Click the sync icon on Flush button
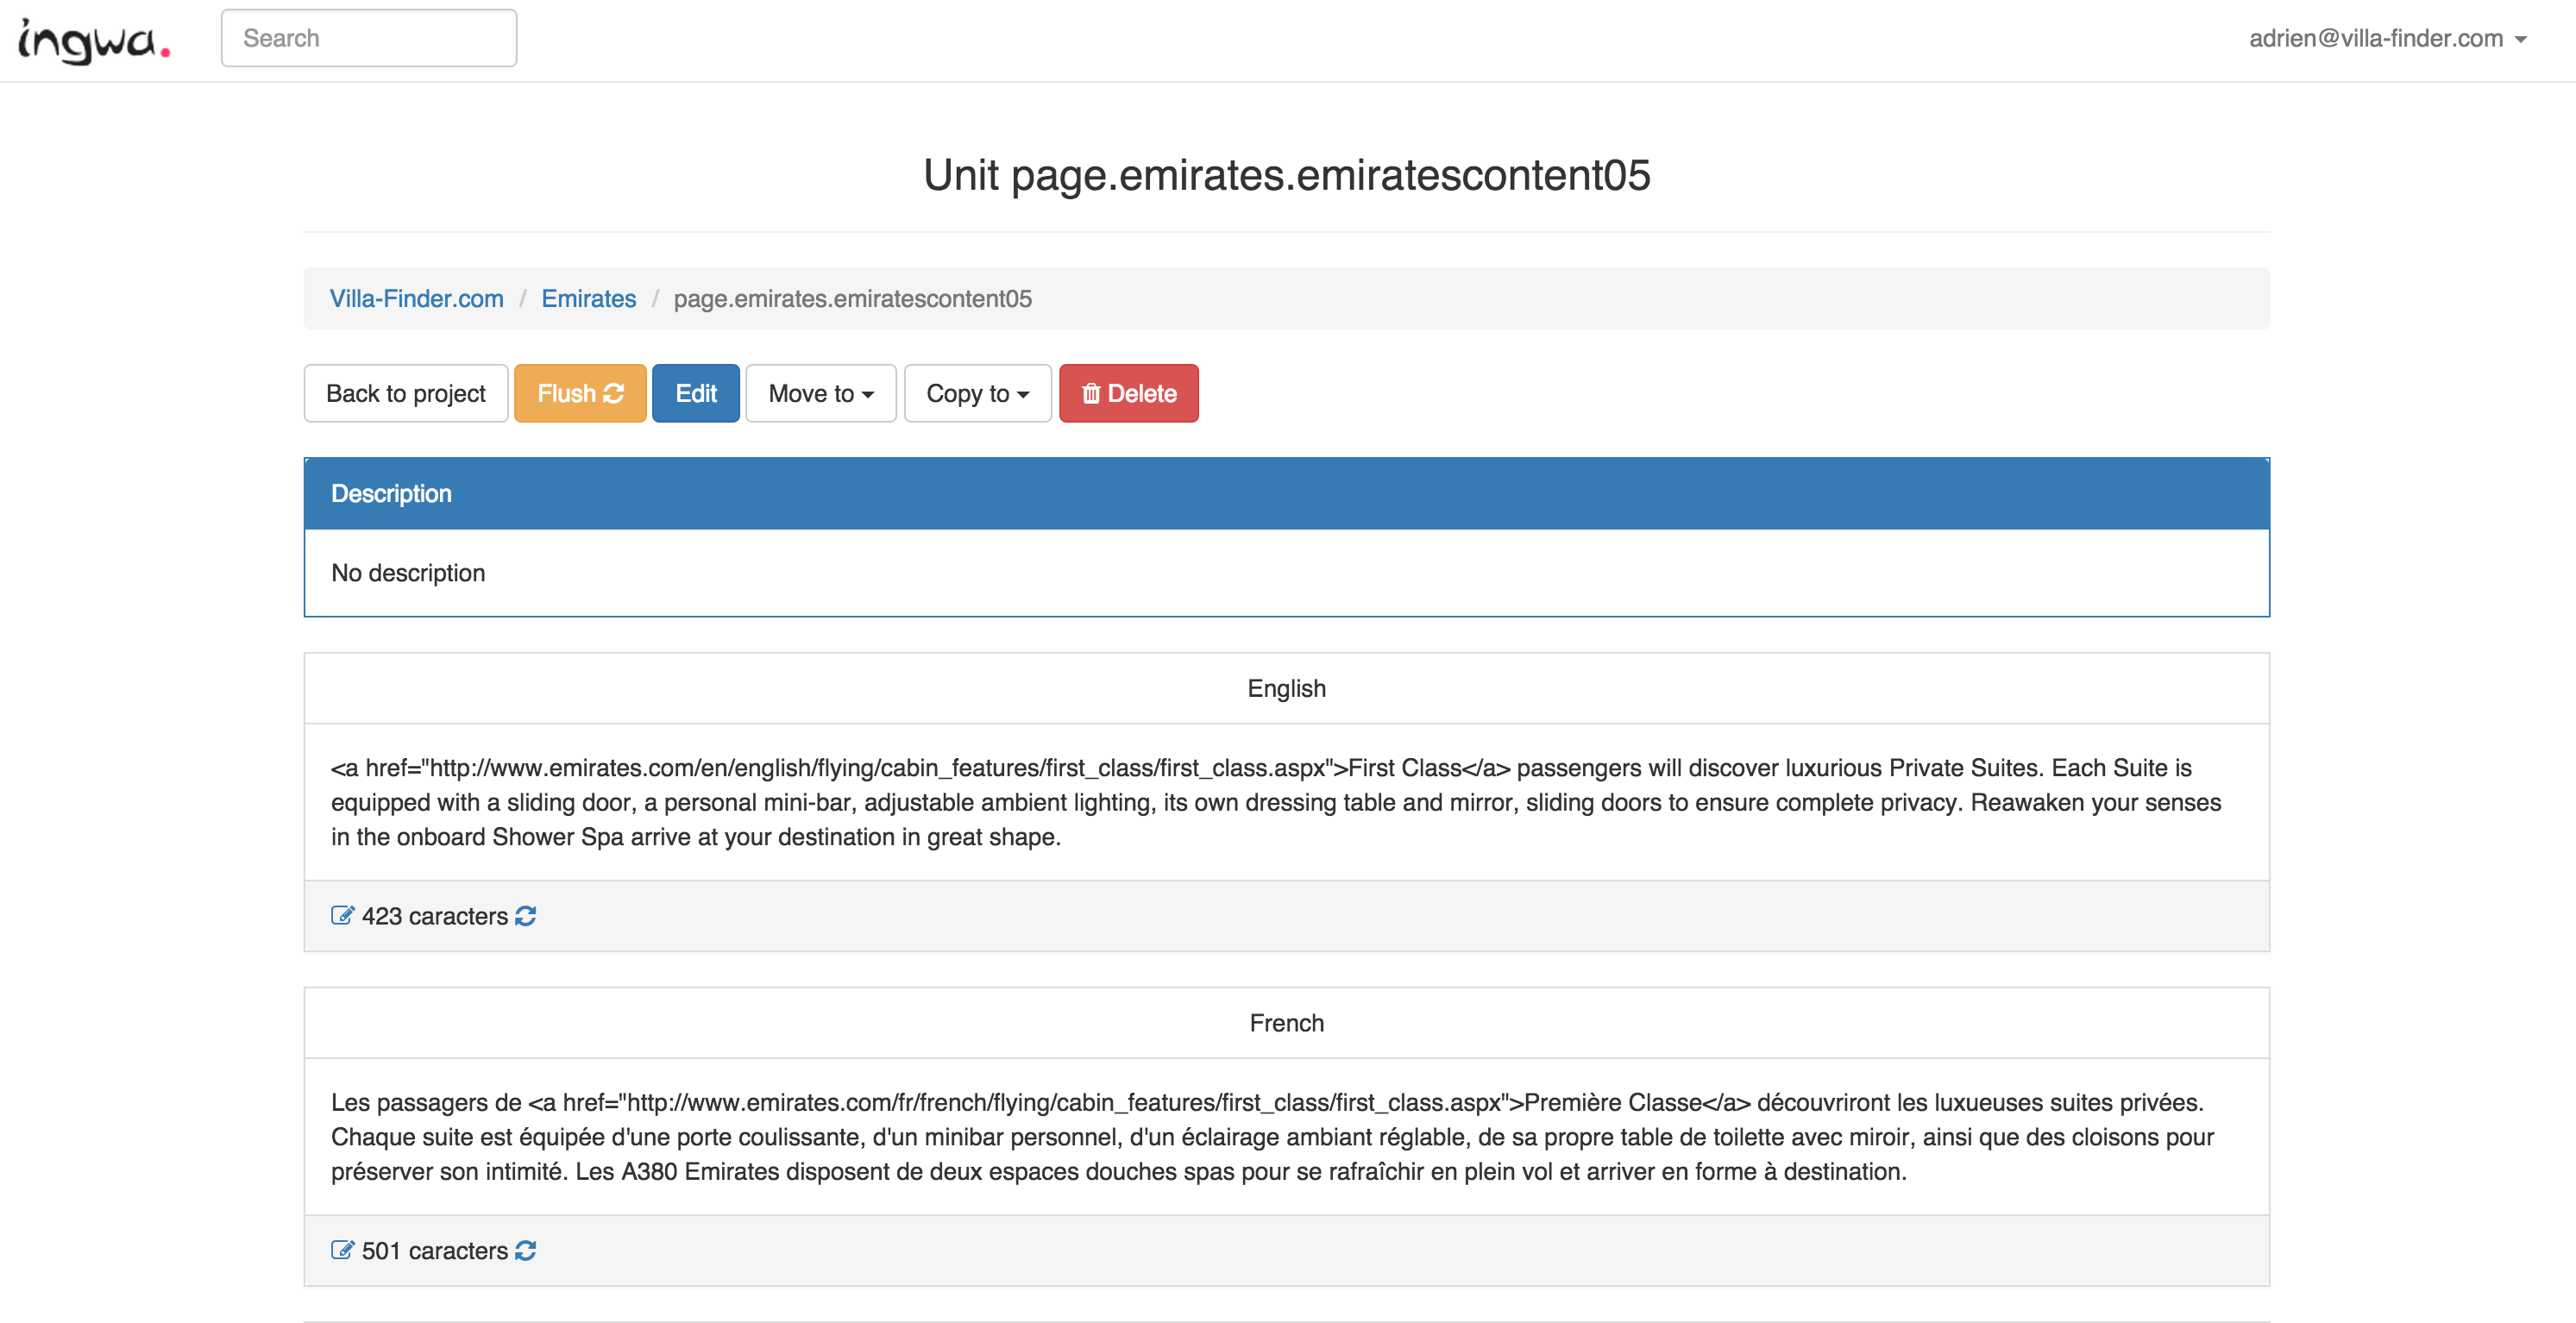The width and height of the screenshot is (2576, 1323). (614, 394)
